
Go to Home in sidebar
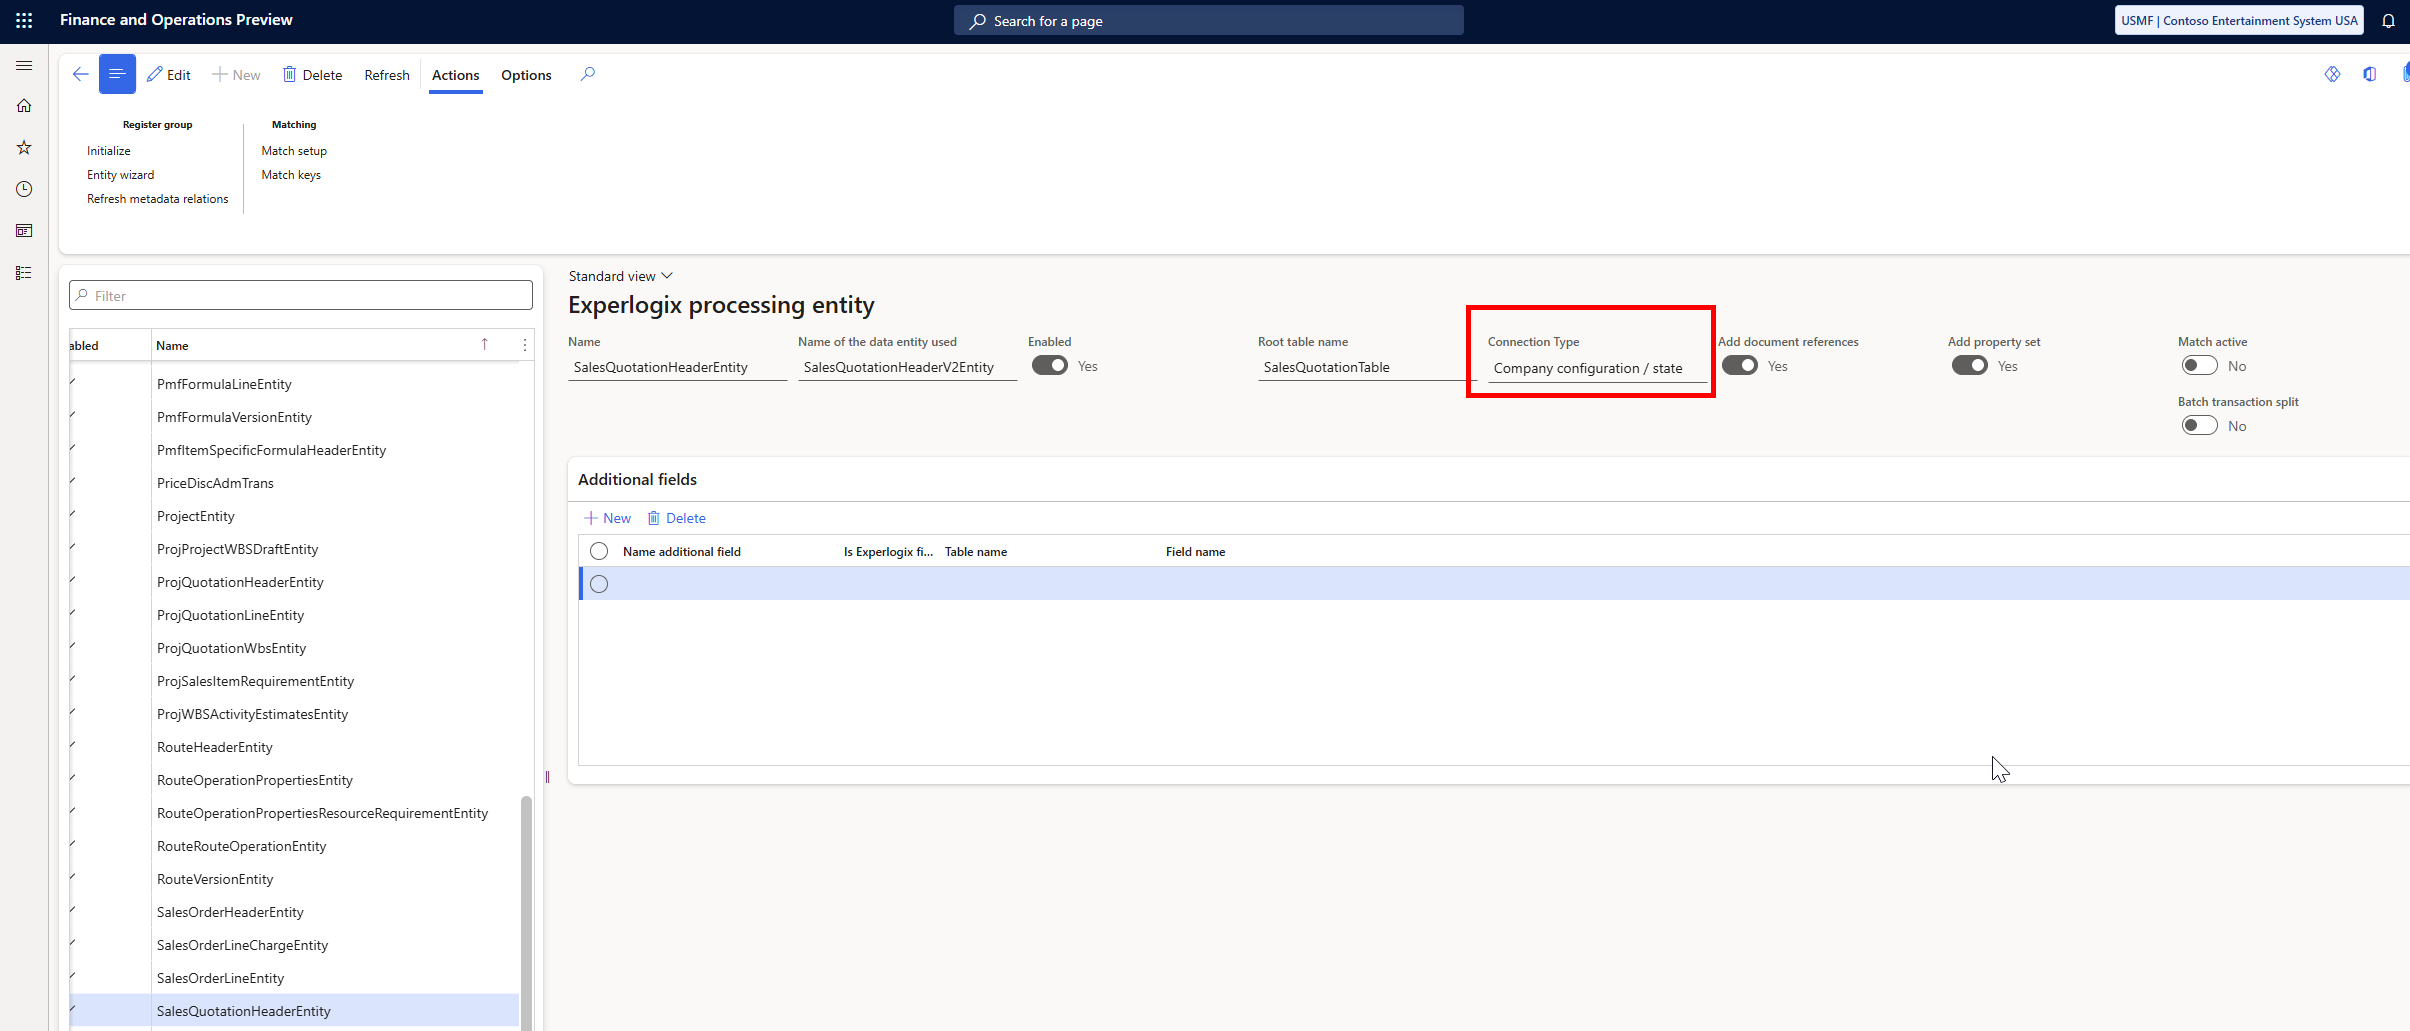pyautogui.click(x=24, y=106)
